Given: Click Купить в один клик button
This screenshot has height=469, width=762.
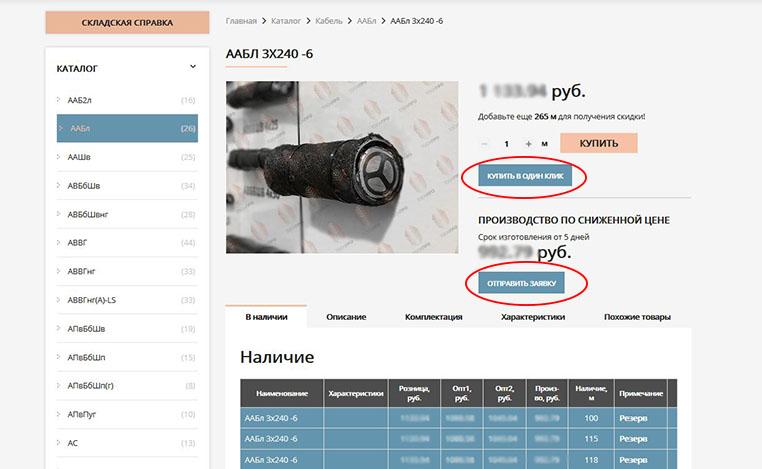Looking at the screenshot, I should point(525,176).
